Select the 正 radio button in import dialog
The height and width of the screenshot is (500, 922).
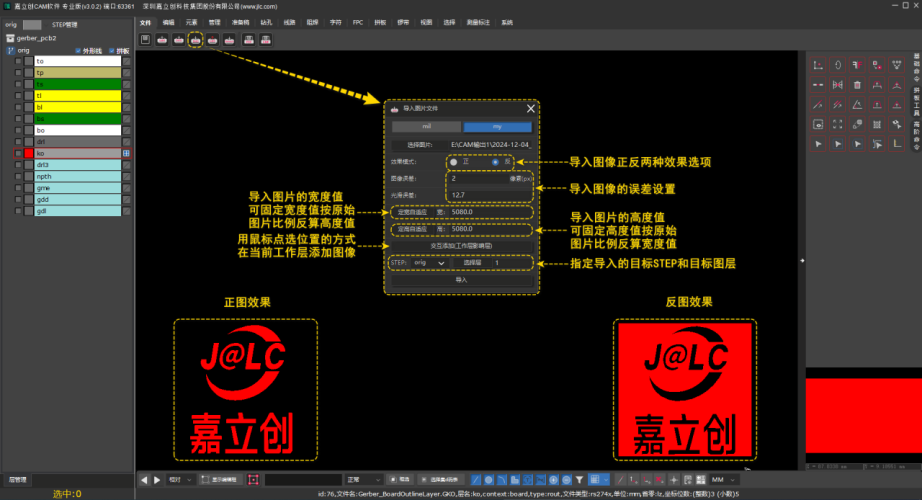coord(453,162)
